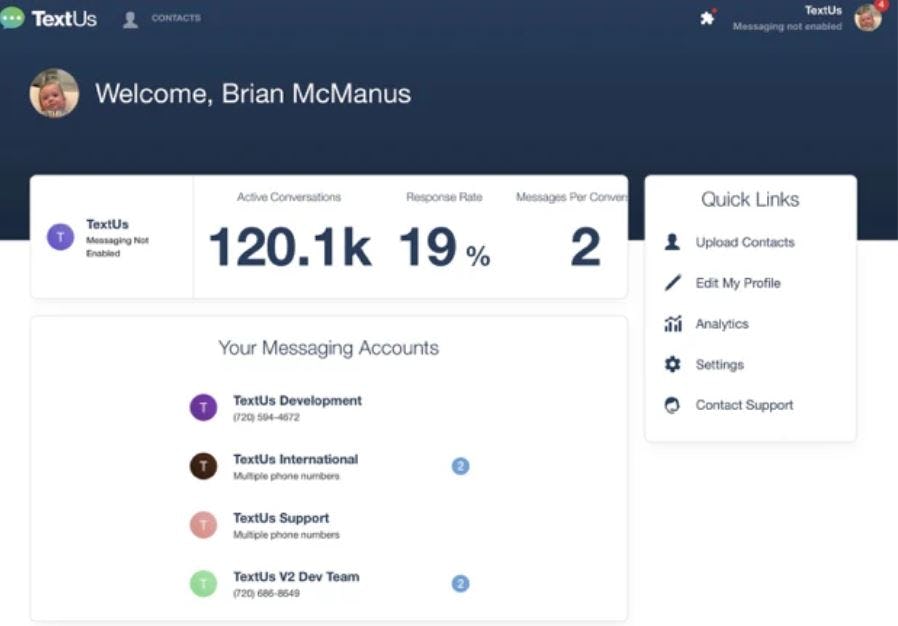This screenshot has width=898, height=626.
Task: Click the pencil icon beside Edit My Profile
Action: pyautogui.click(x=673, y=283)
